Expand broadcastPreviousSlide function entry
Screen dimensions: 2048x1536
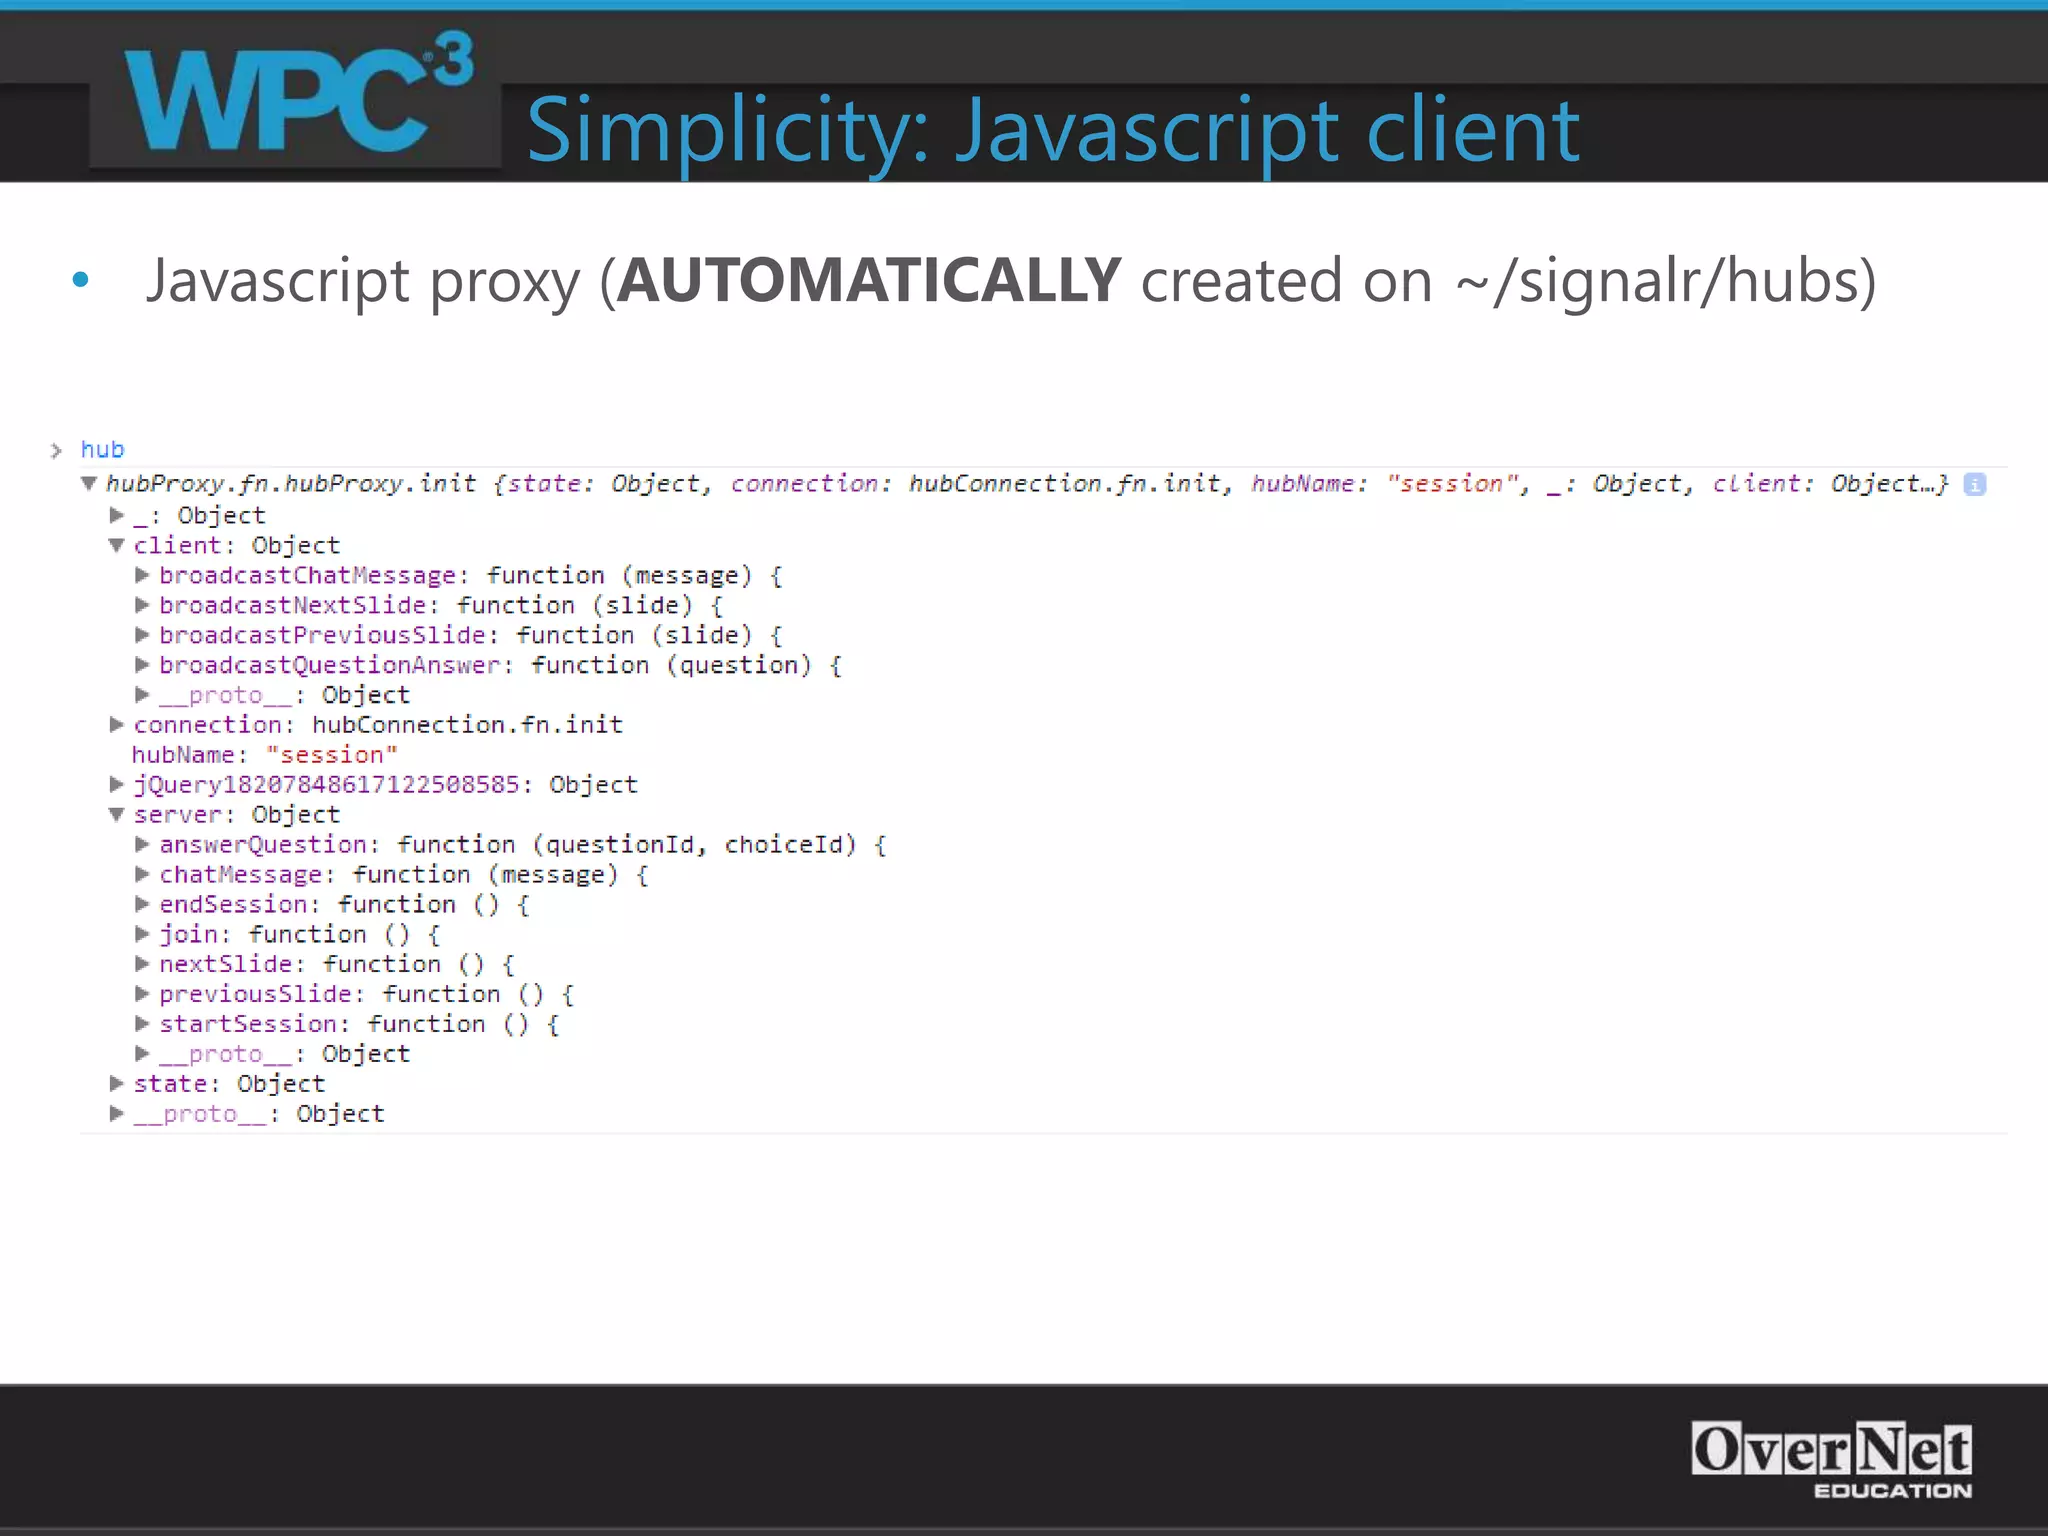pyautogui.click(x=142, y=635)
